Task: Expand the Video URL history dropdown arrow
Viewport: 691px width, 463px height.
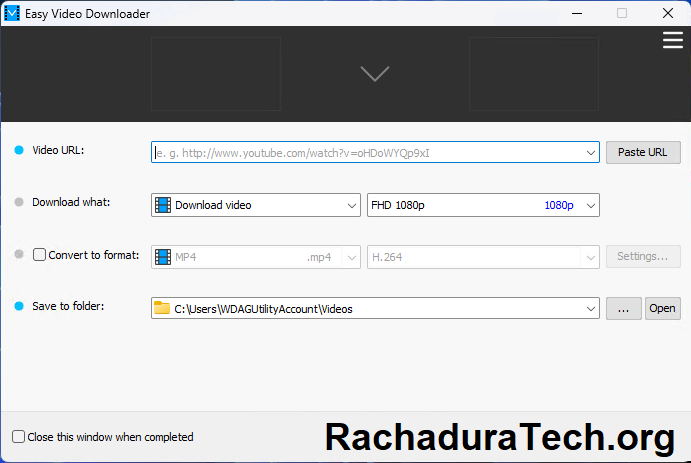Action: (591, 153)
